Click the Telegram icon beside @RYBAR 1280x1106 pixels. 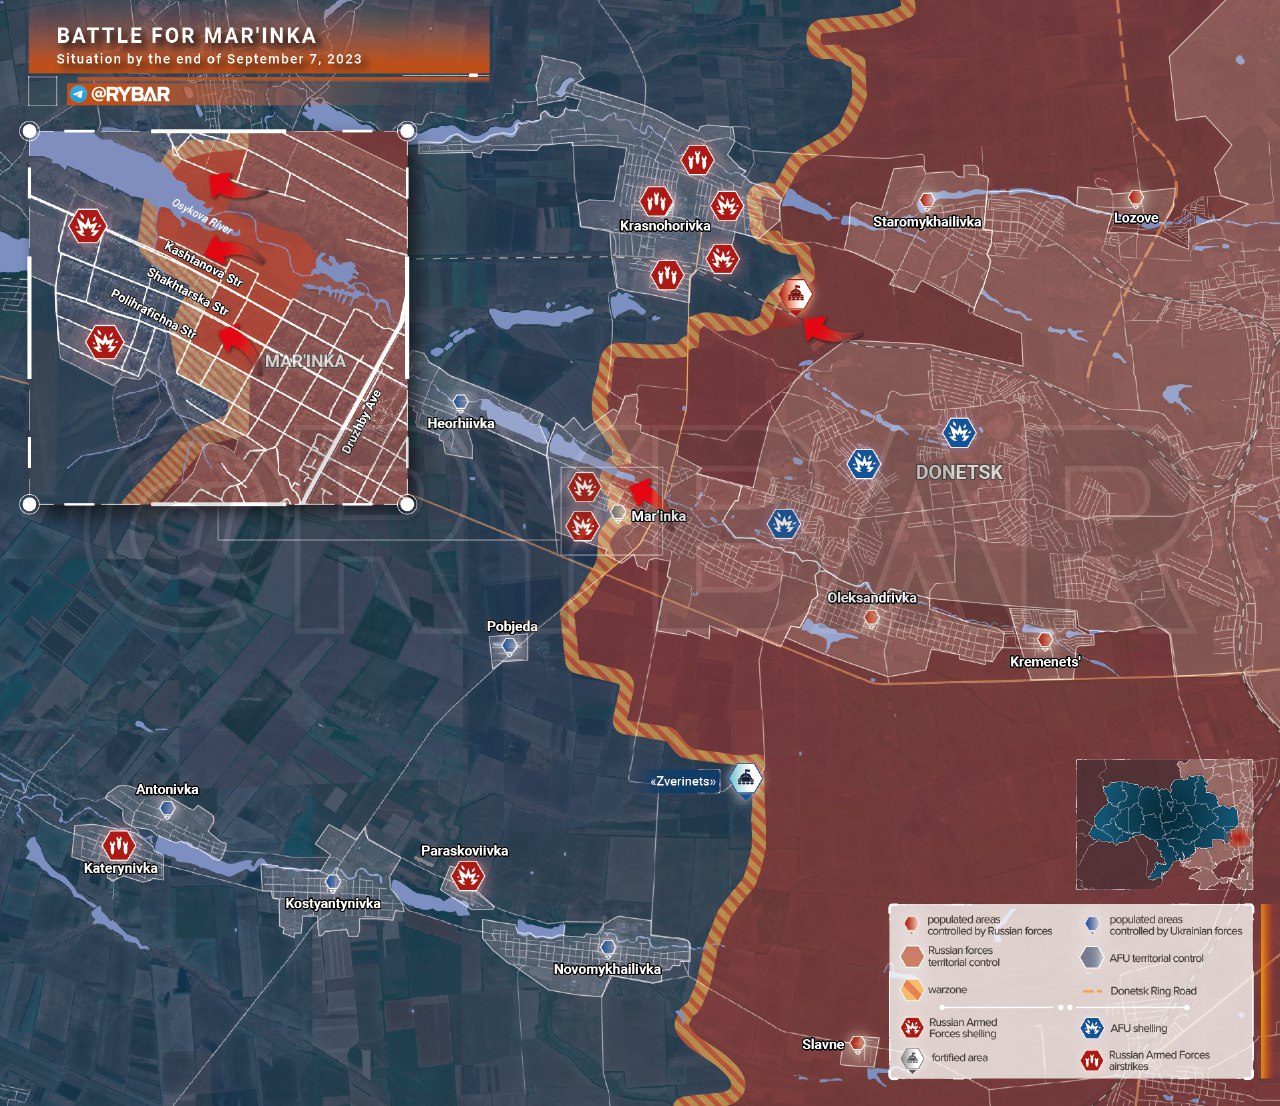click(x=78, y=95)
